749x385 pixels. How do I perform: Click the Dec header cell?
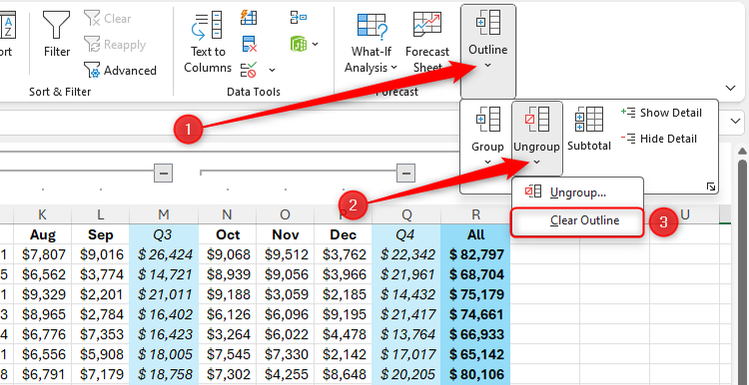343,235
